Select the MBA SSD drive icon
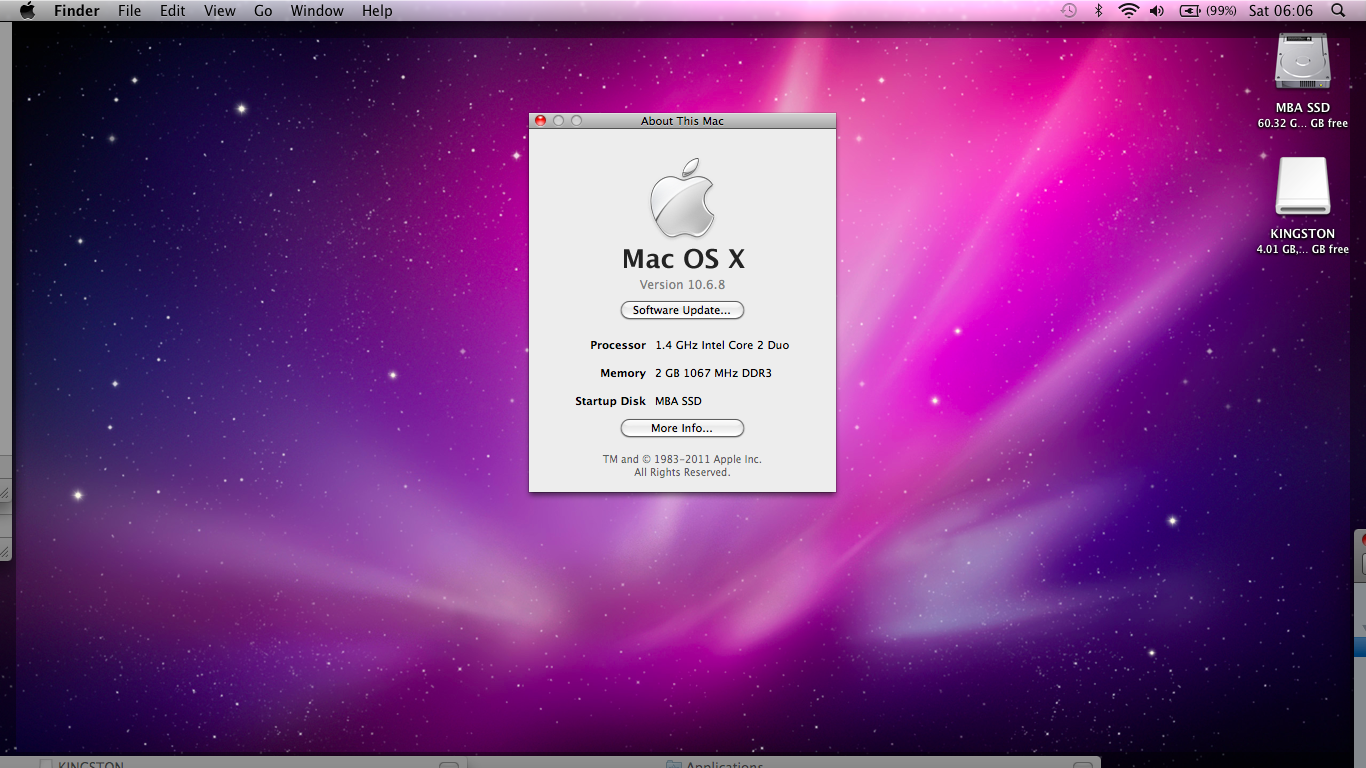Image resolution: width=1366 pixels, height=768 pixels. tap(1303, 62)
